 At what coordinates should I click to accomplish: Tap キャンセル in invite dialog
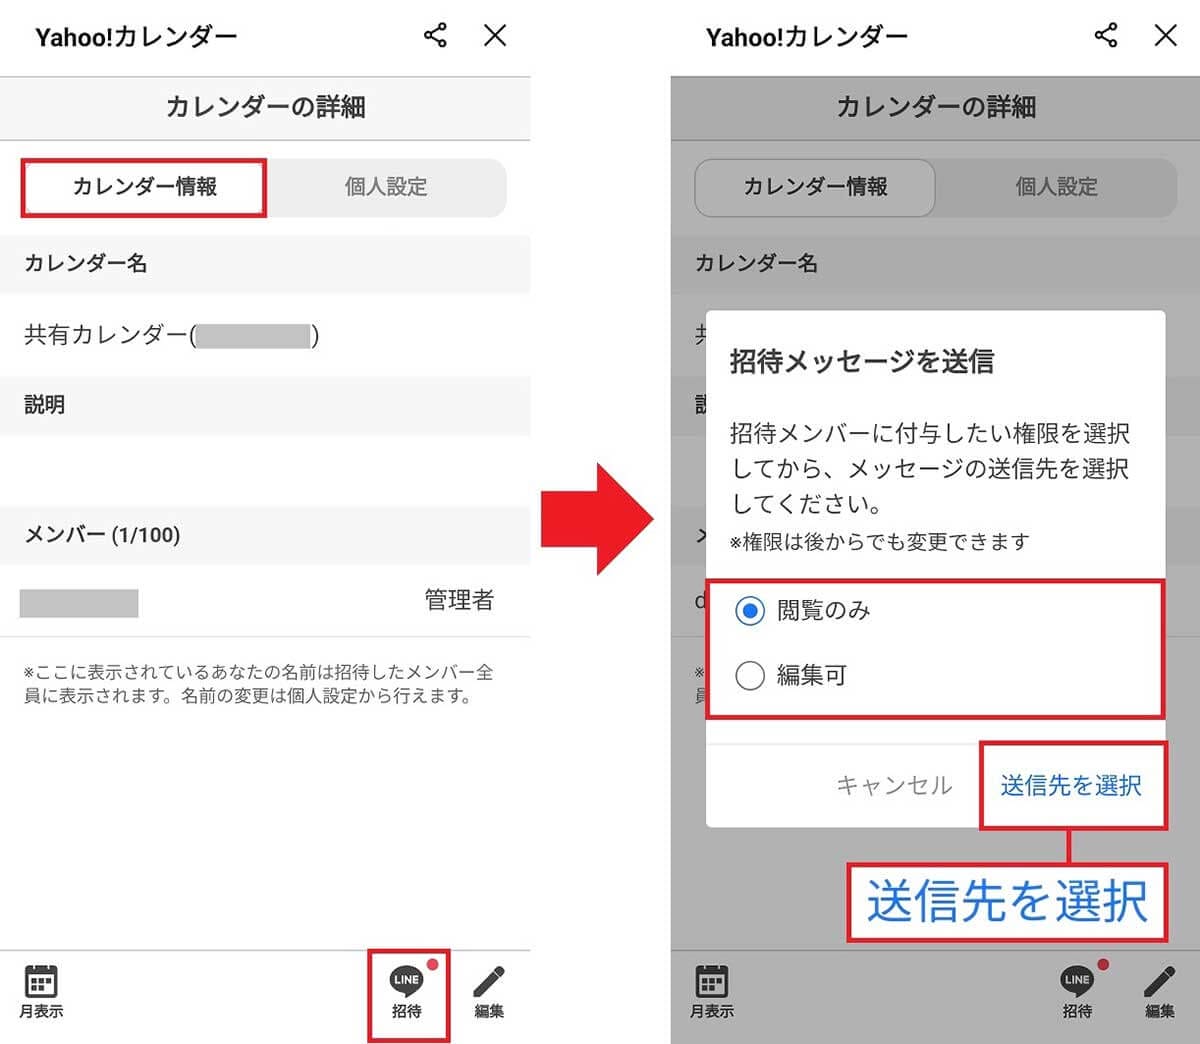[894, 785]
